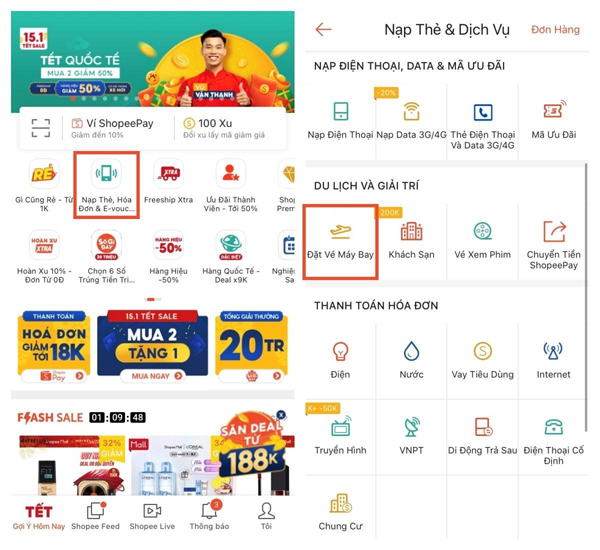This screenshot has width=600, height=550.
Task: Select Chuyển Tiền ShopeePay transfer icon
Action: pyautogui.click(x=554, y=231)
